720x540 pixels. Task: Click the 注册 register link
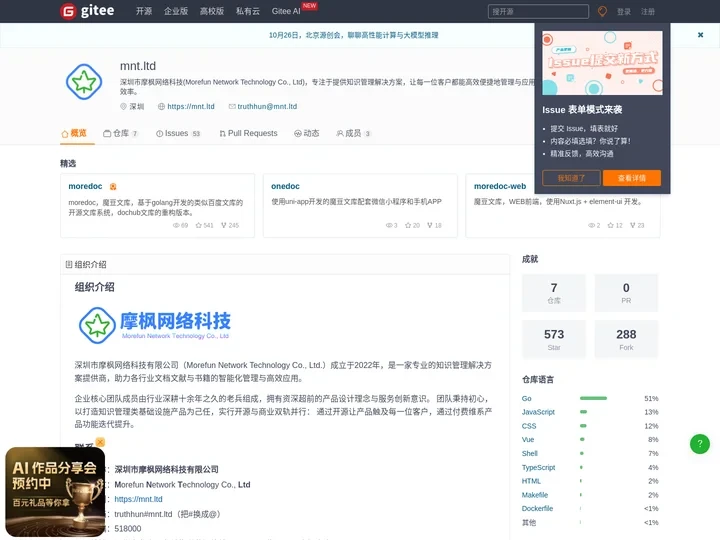648,11
